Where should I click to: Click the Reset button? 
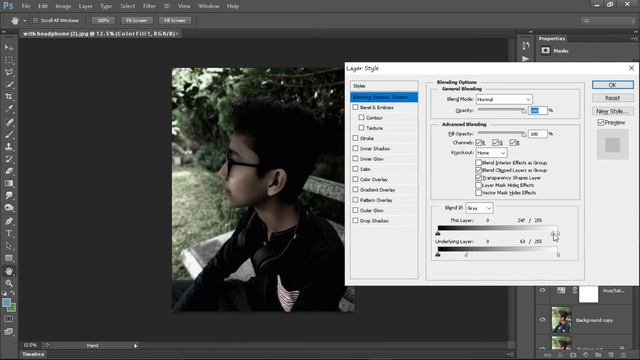click(613, 98)
